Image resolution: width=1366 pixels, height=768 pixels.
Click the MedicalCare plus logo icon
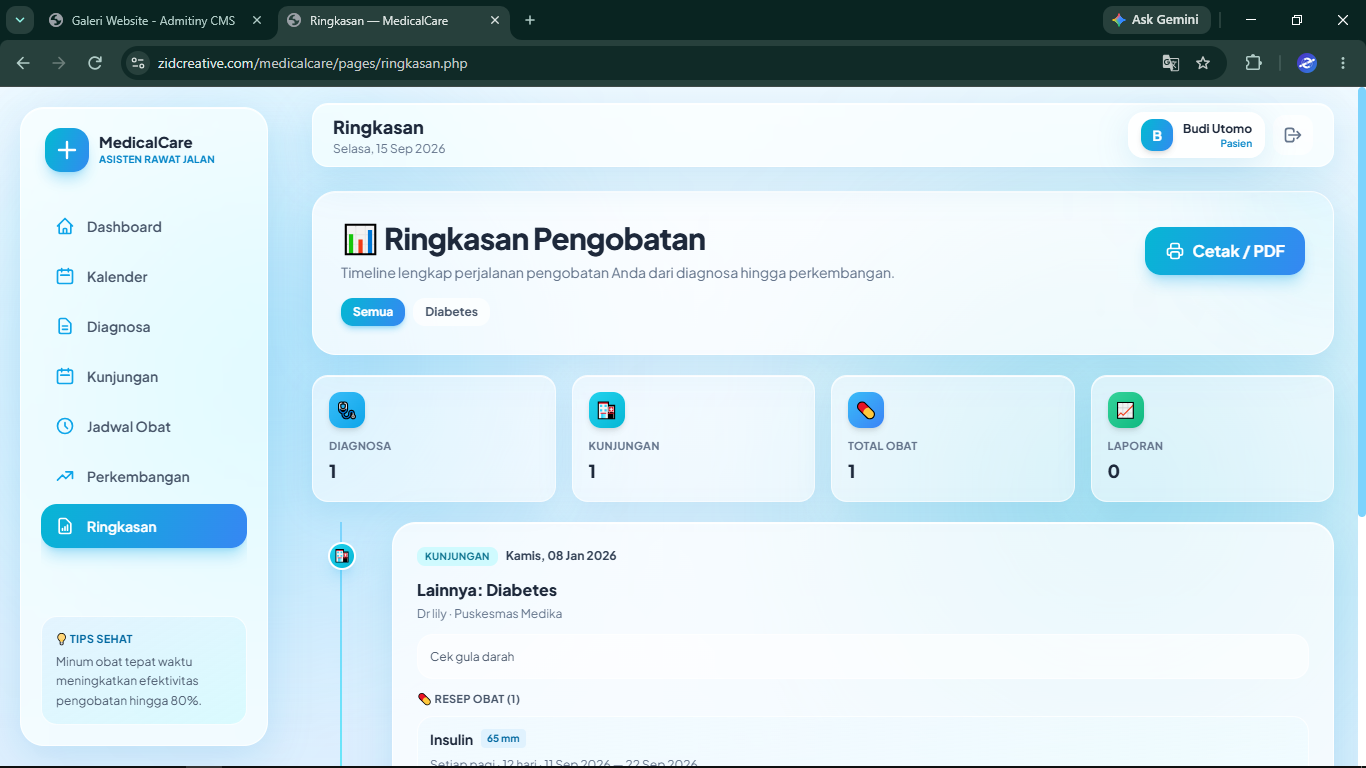pyautogui.click(x=67, y=151)
